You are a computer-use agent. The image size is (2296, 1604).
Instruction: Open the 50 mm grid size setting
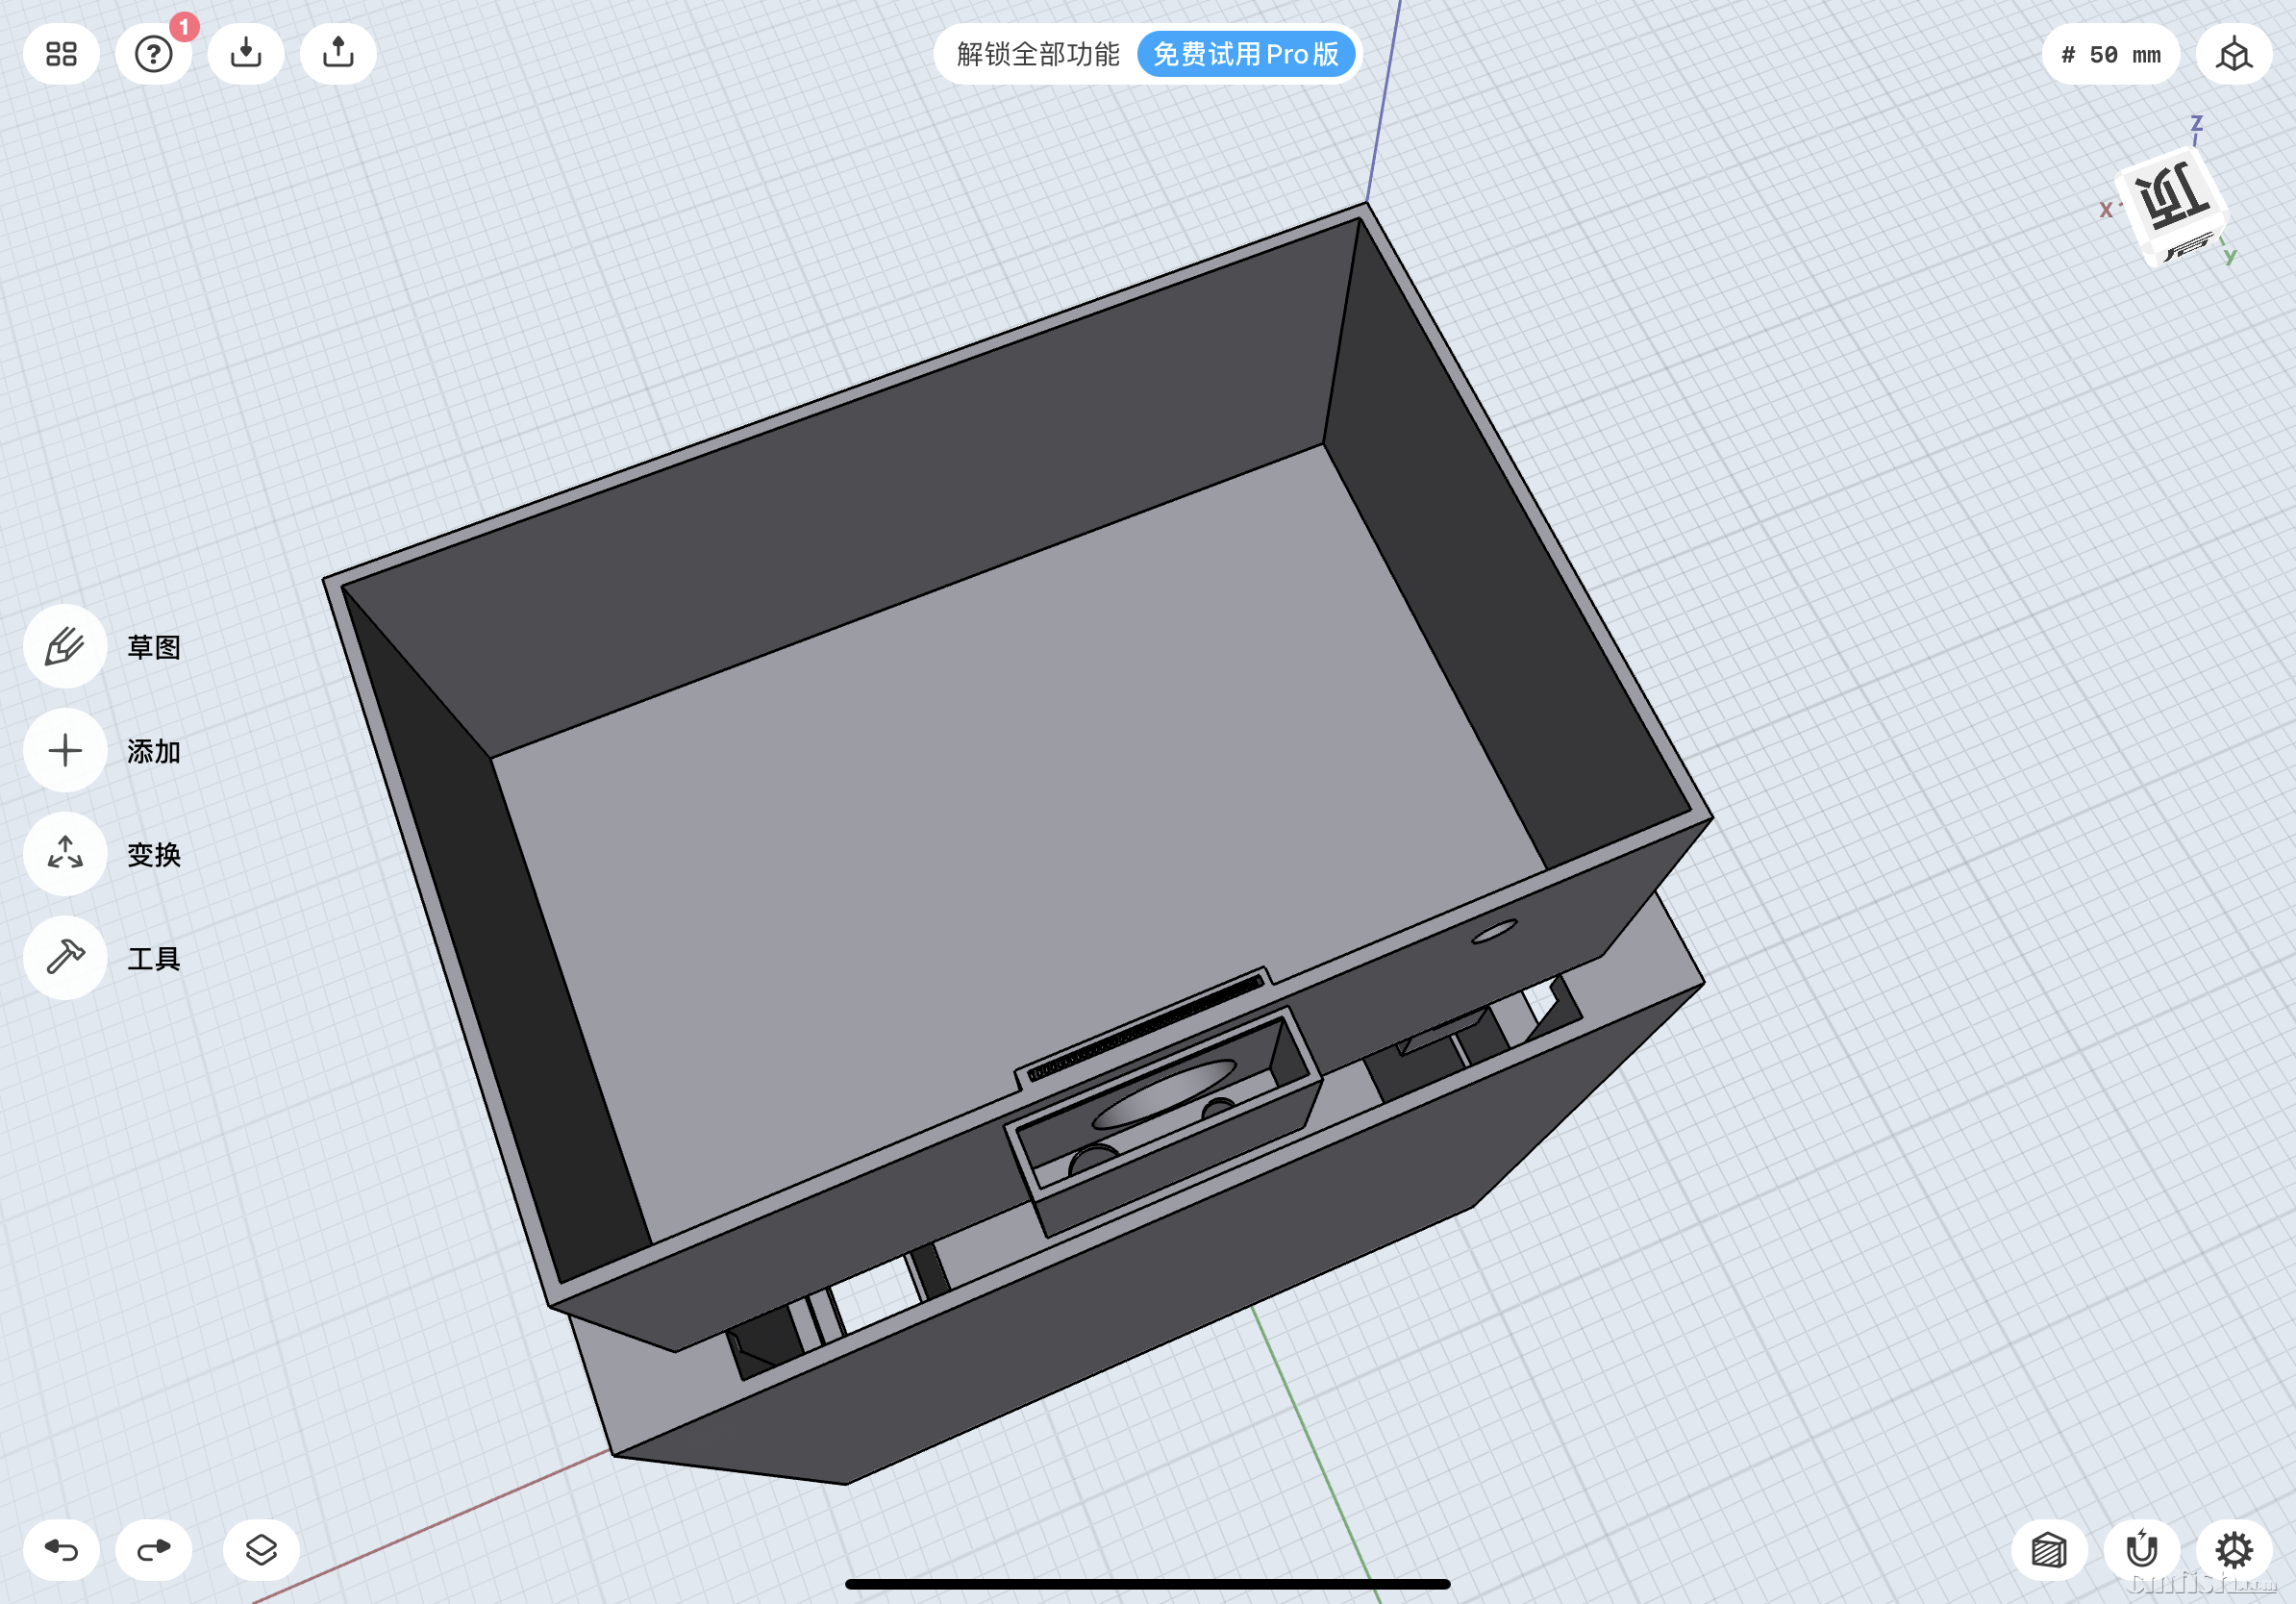pyautogui.click(x=2110, y=55)
